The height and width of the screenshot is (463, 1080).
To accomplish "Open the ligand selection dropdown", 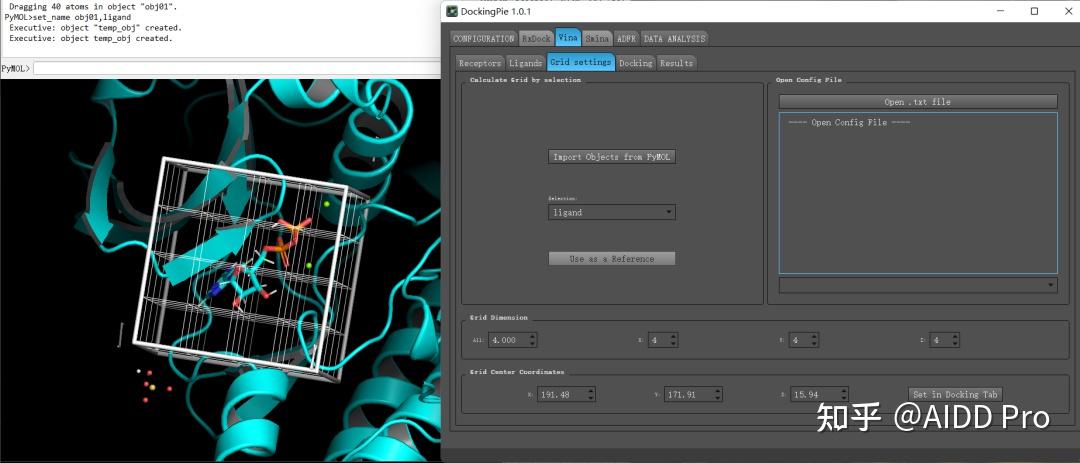I will coord(612,212).
